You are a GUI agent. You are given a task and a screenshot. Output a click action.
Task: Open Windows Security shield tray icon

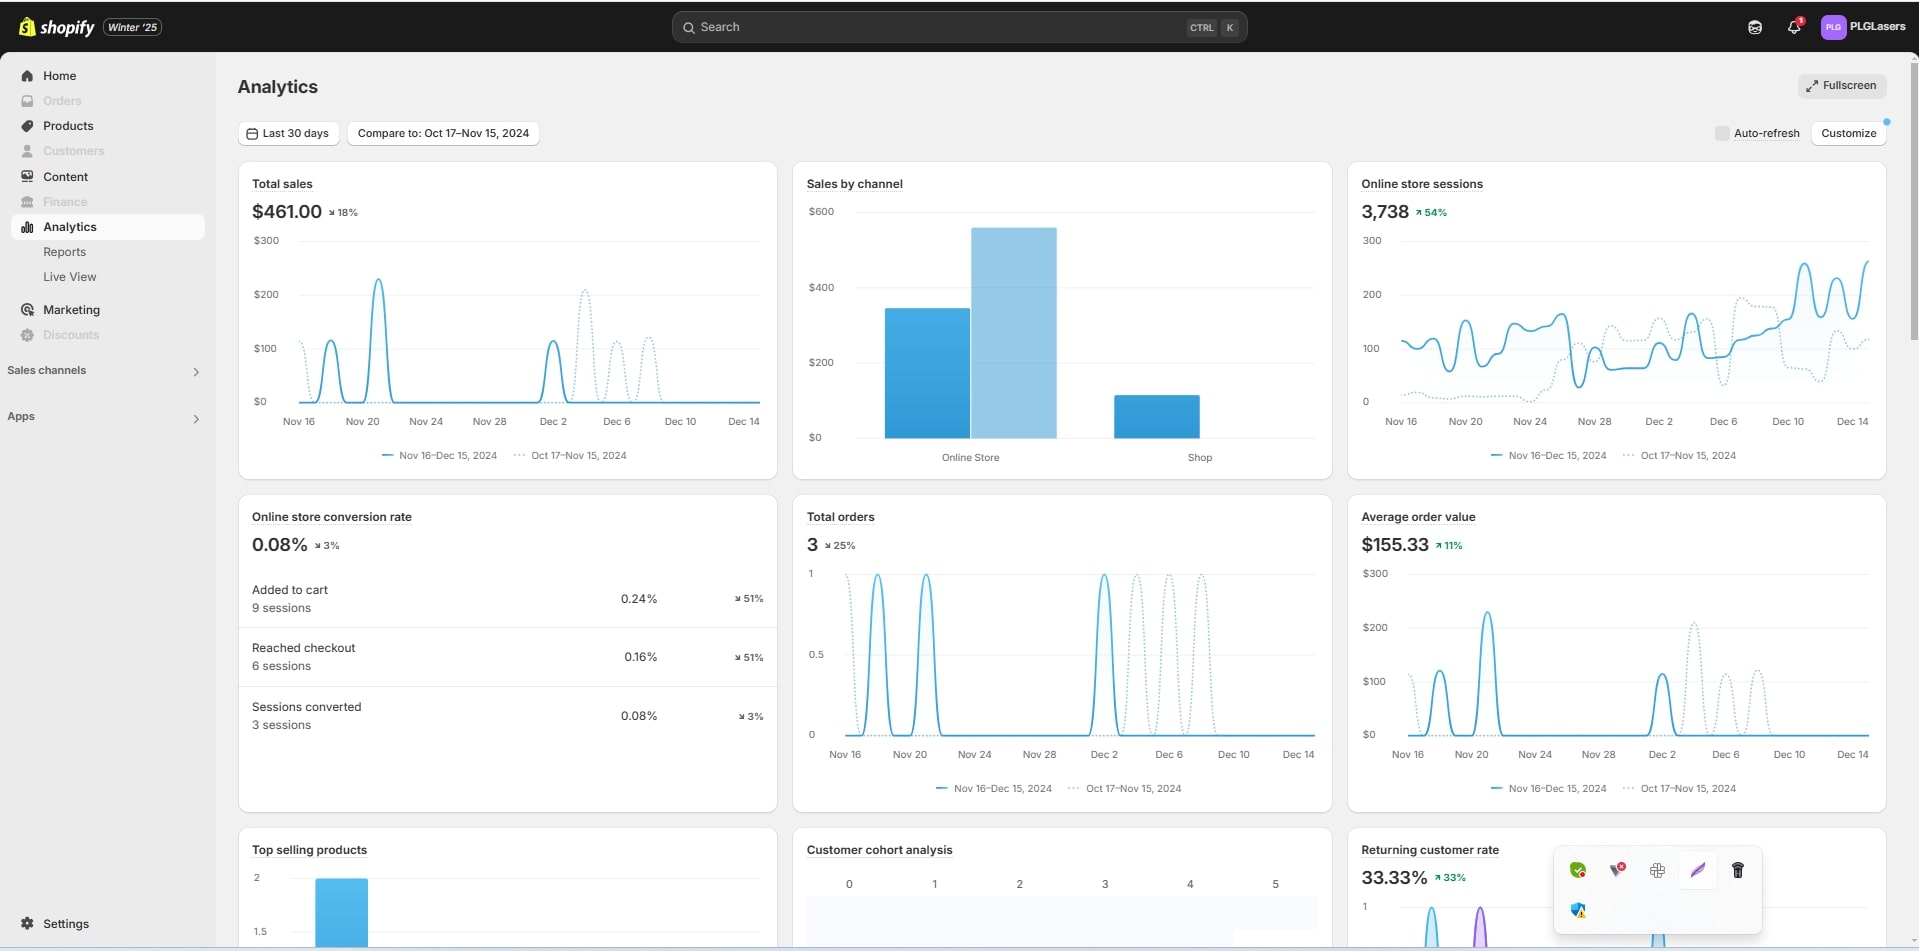(x=1578, y=910)
